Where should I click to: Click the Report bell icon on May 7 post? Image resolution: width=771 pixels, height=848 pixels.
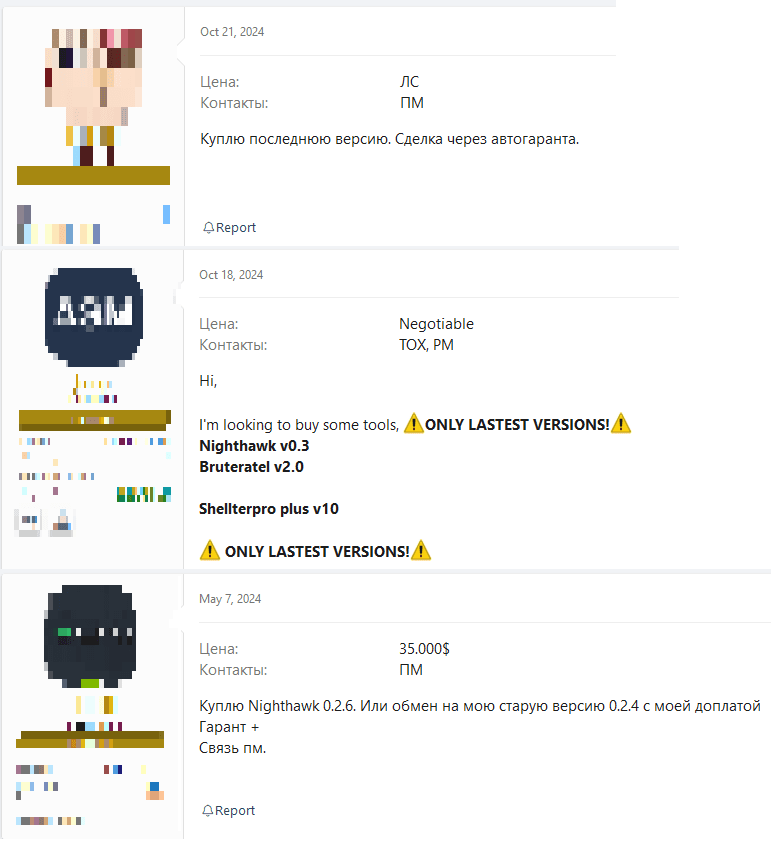[x=207, y=811]
